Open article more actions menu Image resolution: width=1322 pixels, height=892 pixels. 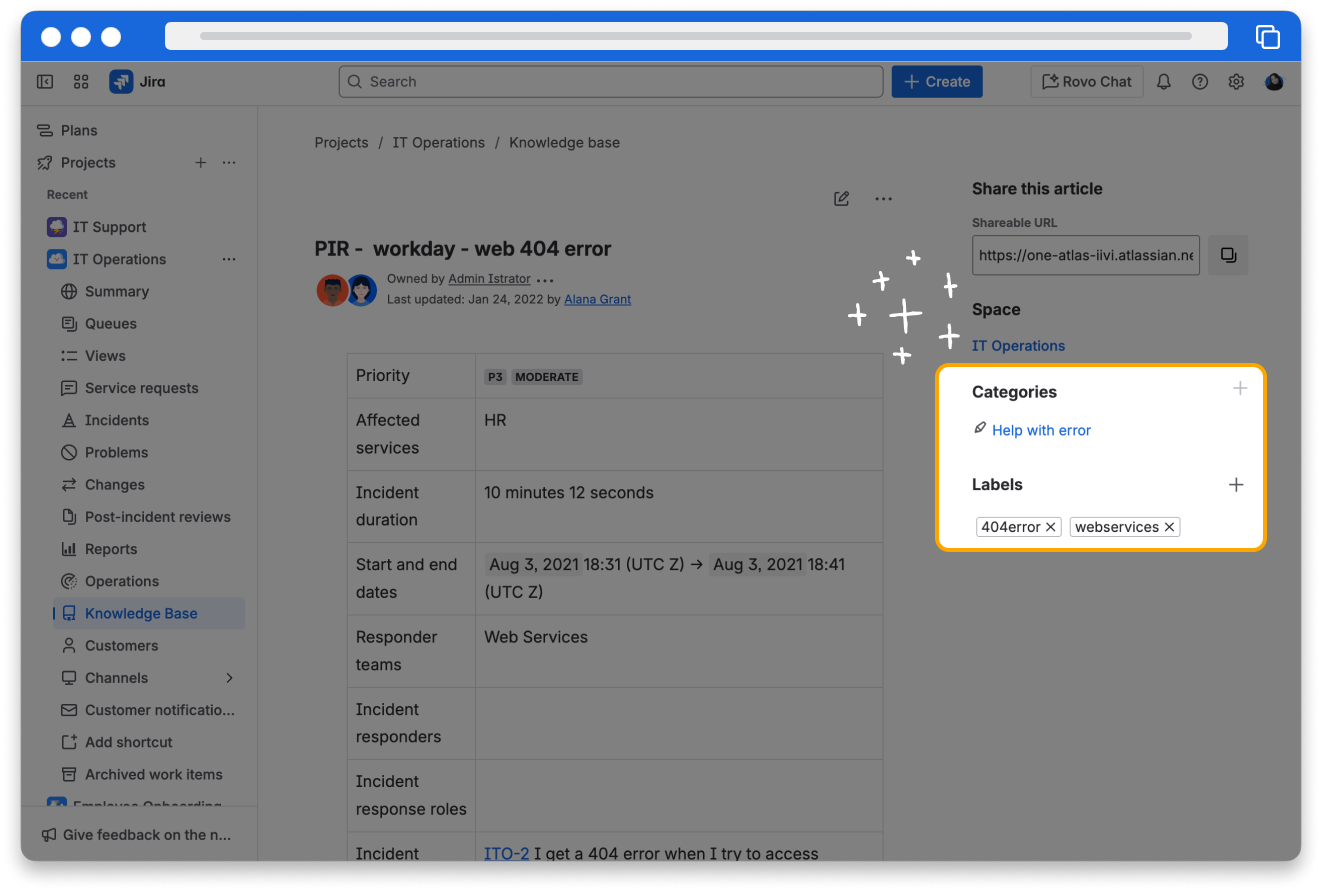(883, 199)
